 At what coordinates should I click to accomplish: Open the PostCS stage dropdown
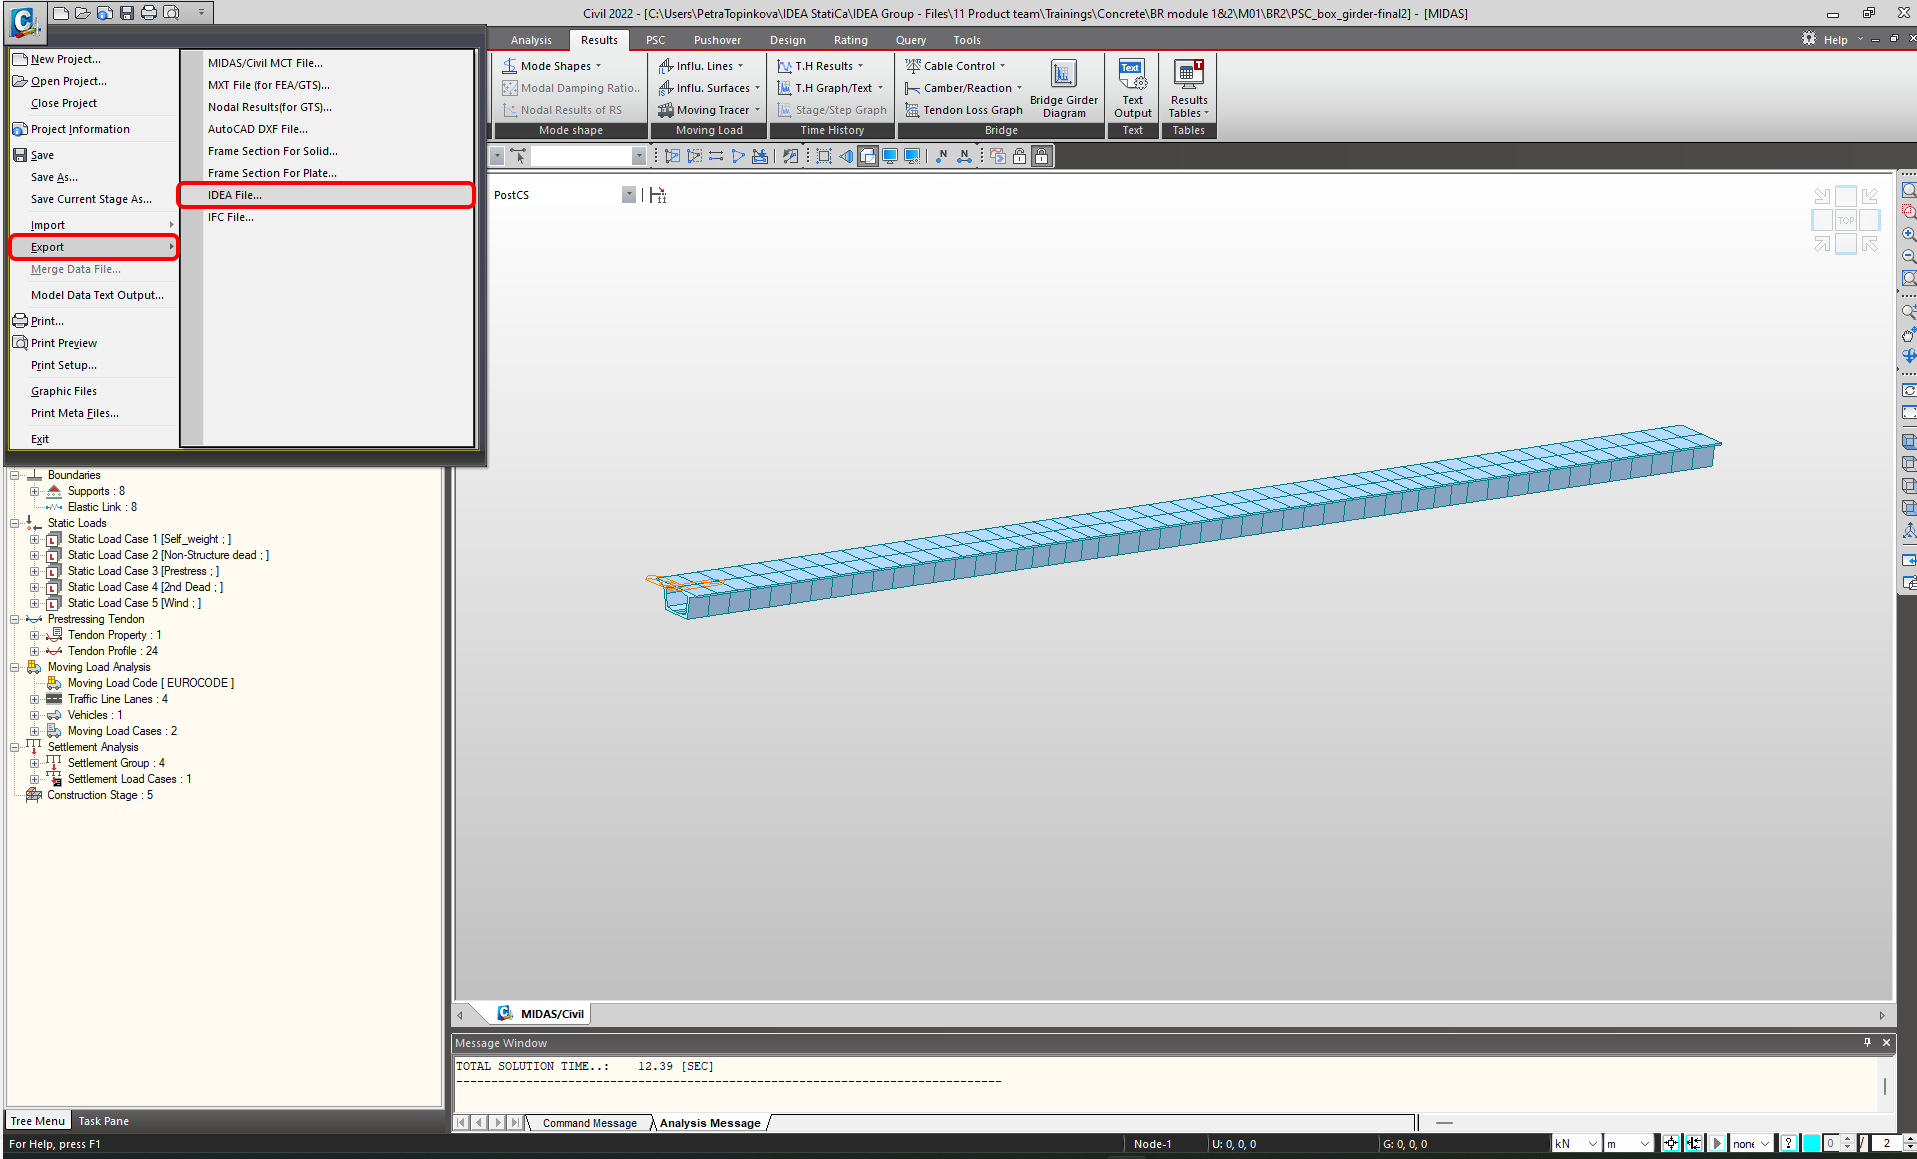628,195
